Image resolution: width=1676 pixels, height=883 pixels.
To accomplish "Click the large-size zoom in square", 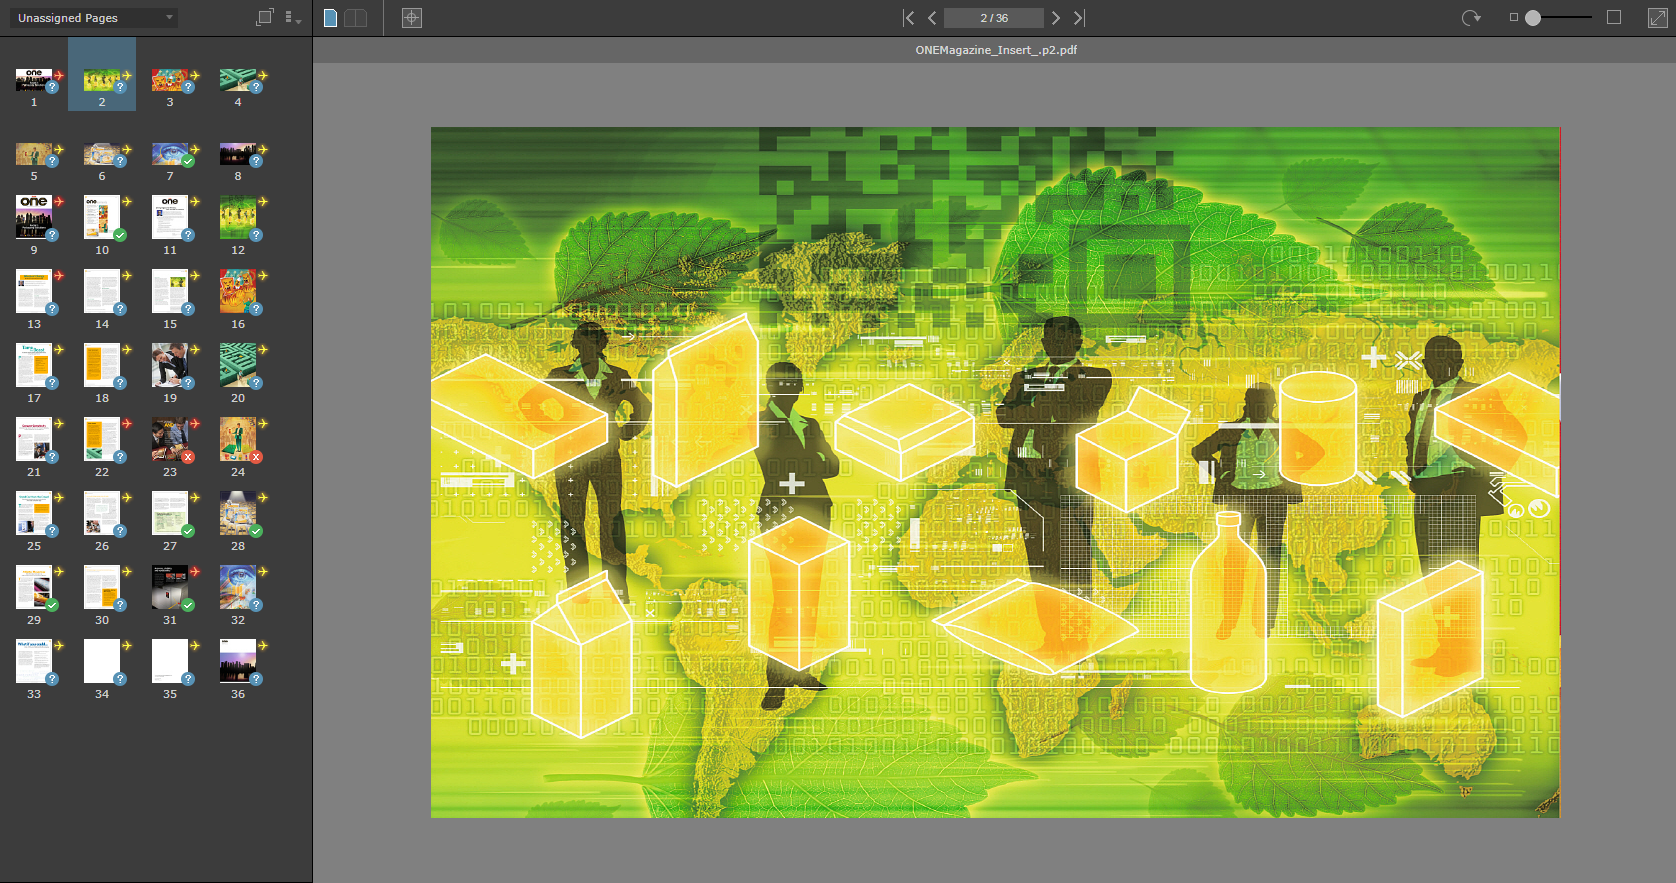I will click(x=1613, y=18).
